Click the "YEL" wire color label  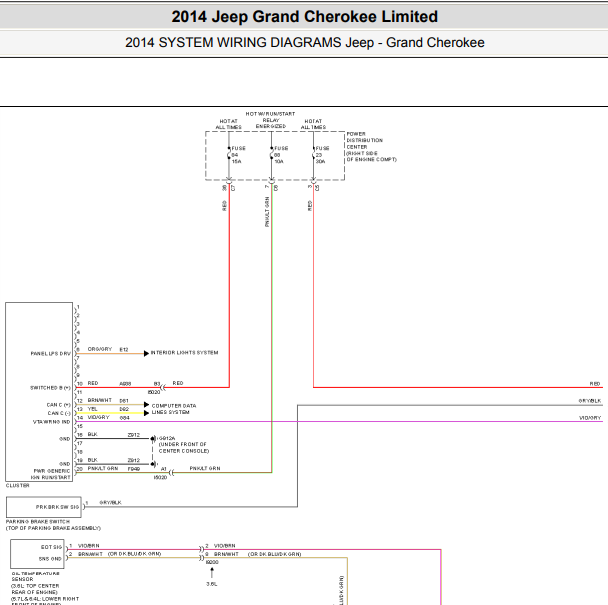[92, 409]
